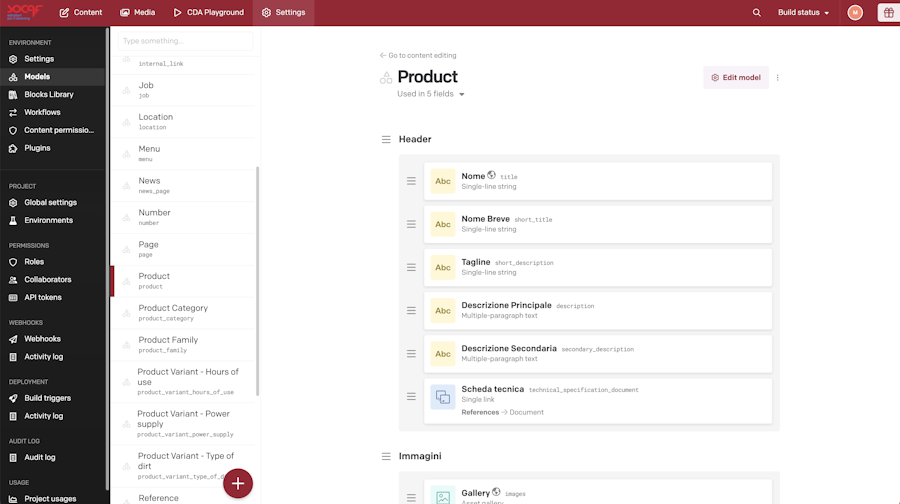
Task: Grab the drag handle of Immagini fieldset
Action: coord(386,456)
